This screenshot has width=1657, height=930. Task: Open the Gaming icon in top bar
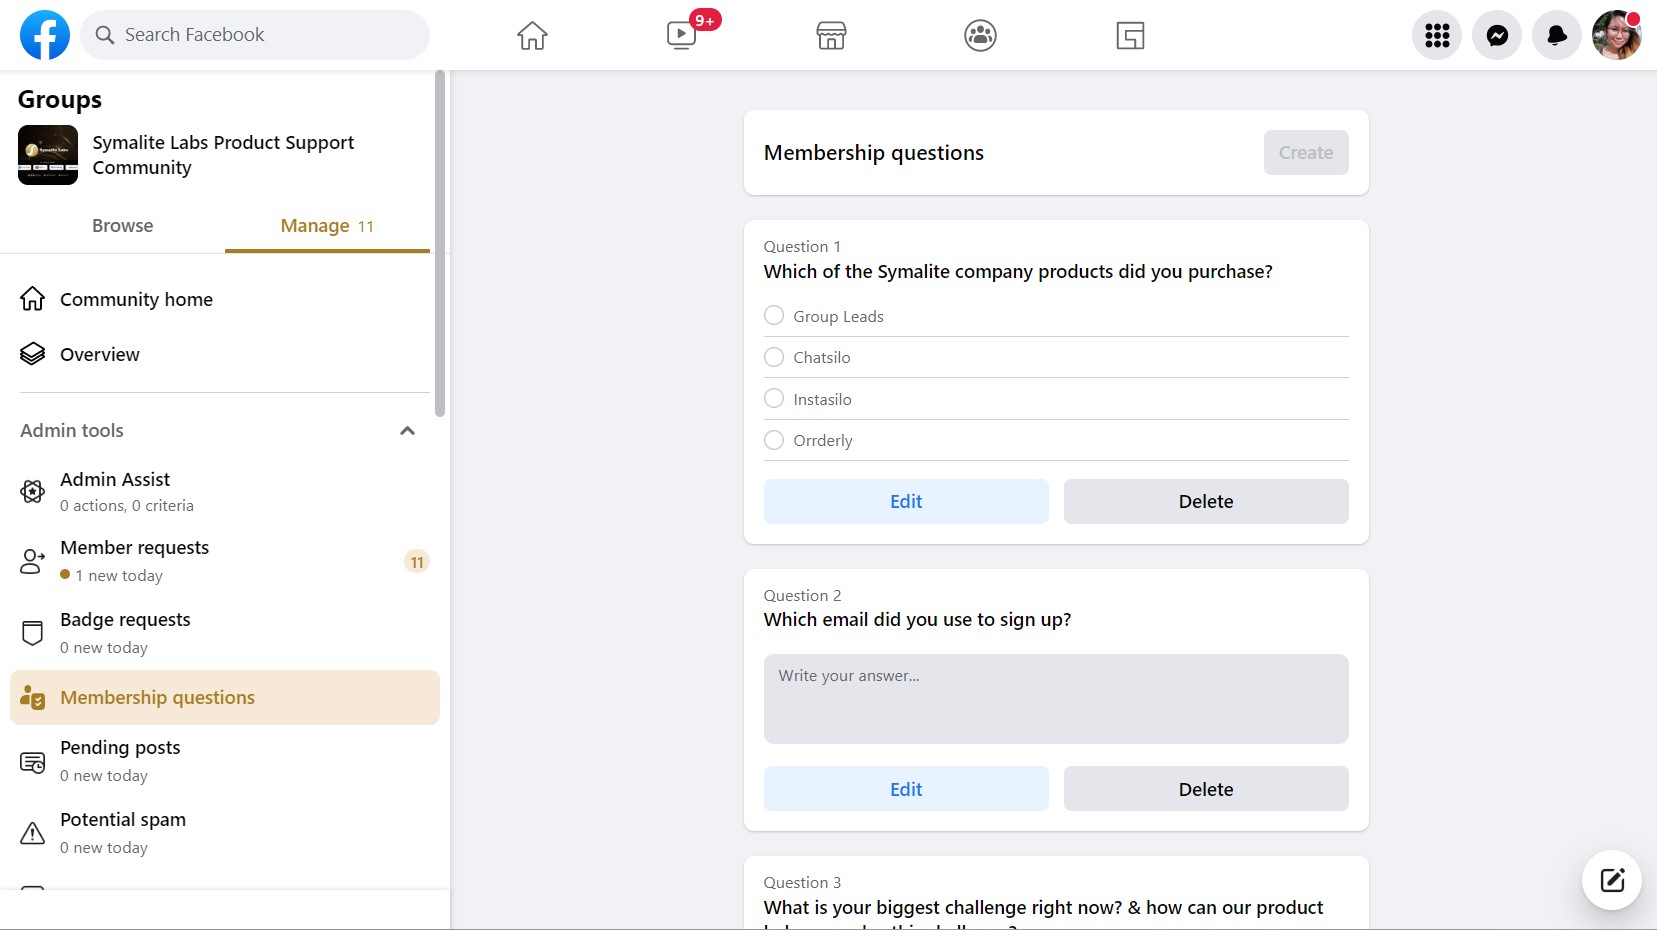click(x=1129, y=35)
